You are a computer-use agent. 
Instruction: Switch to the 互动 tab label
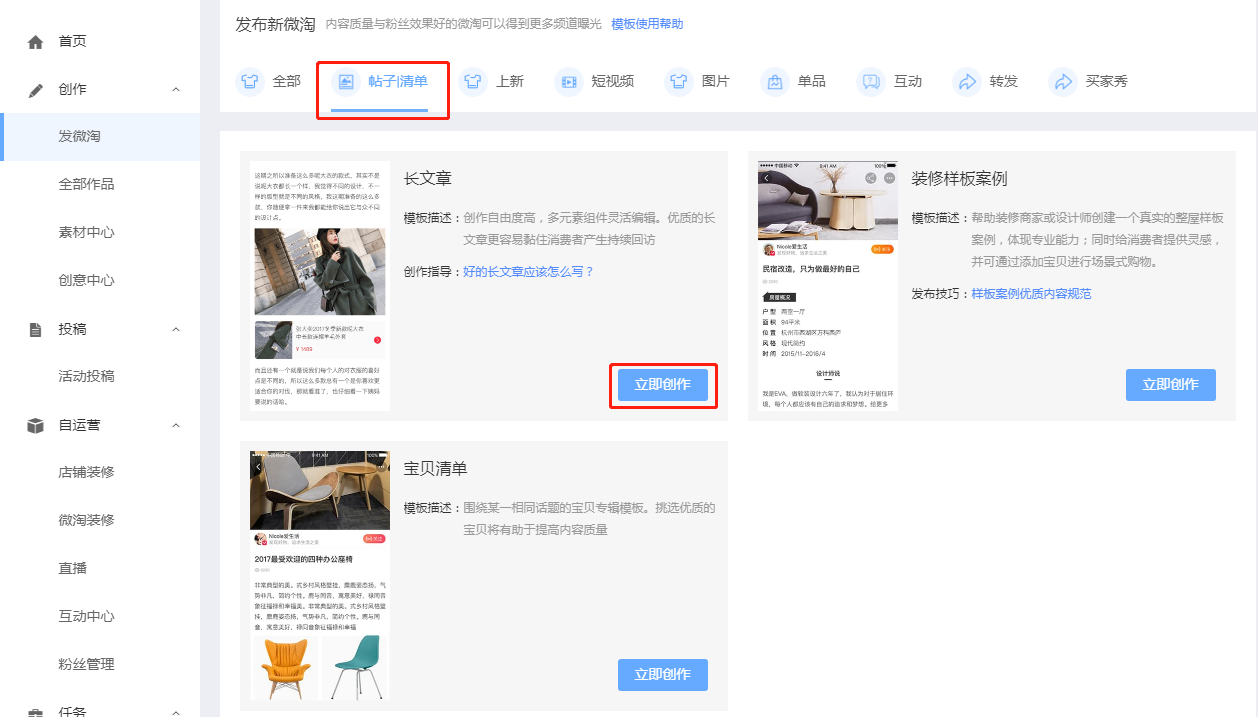tap(908, 82)
